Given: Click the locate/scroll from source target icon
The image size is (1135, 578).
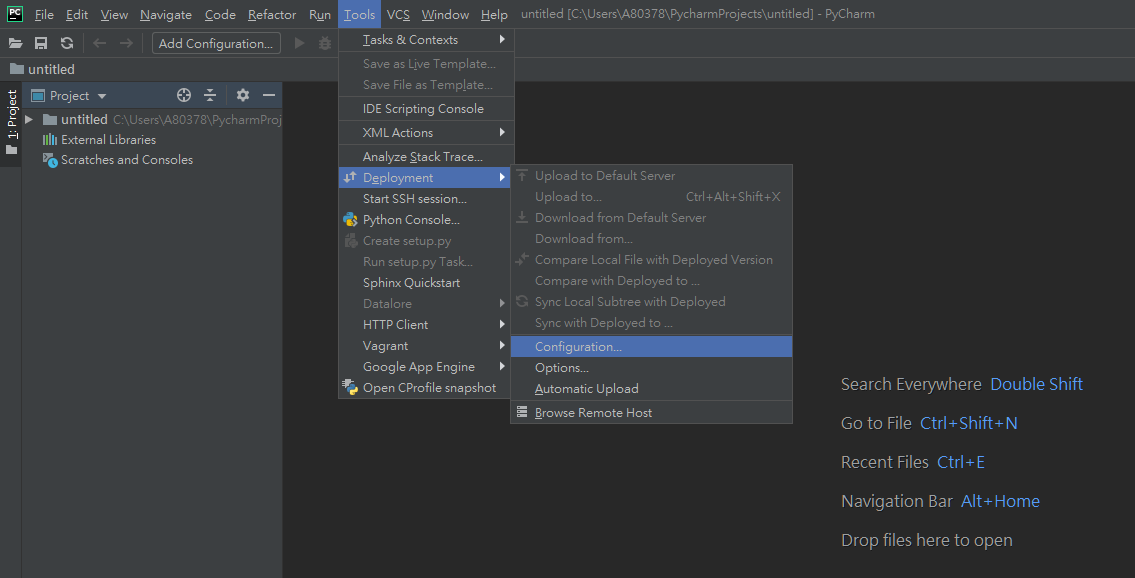Looking at the screenshot, I should (x=184, y=95).
